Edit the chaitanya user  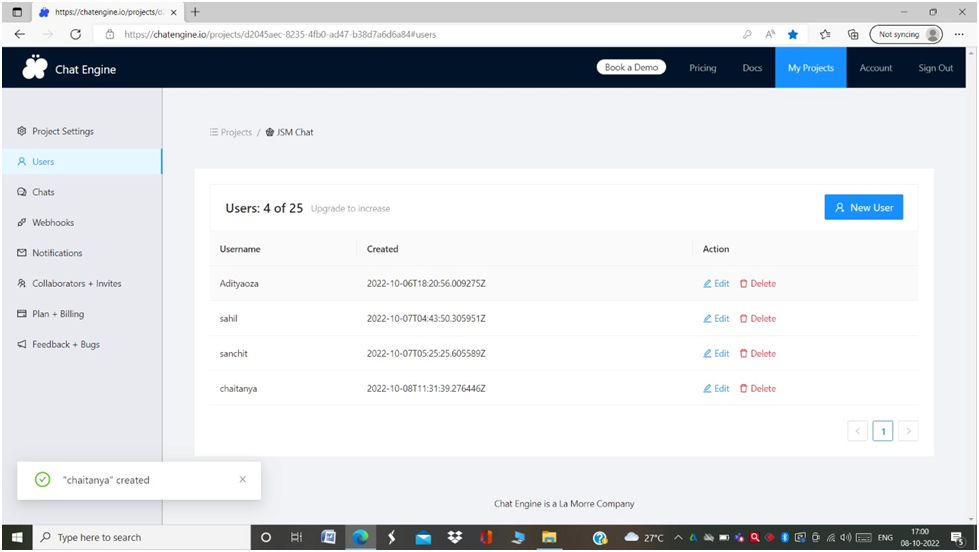click(x=716, y=388)
